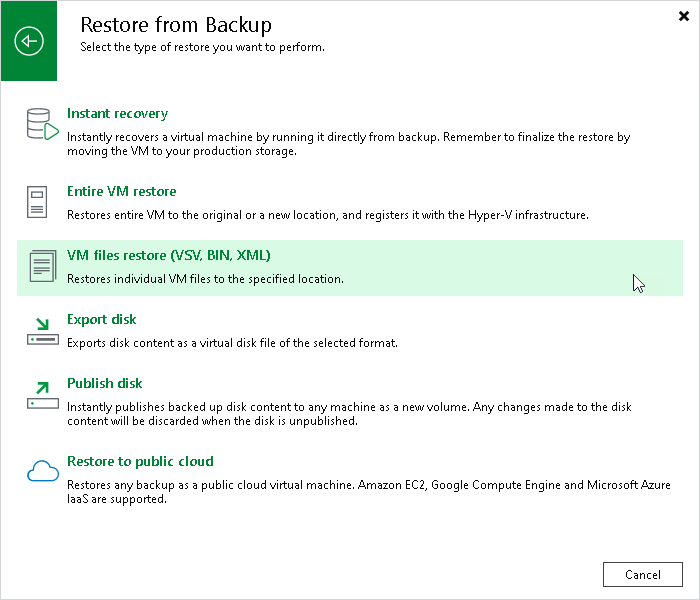
Task: Click the Publish disk arrow icon
Action: click(x=42, y=396)
